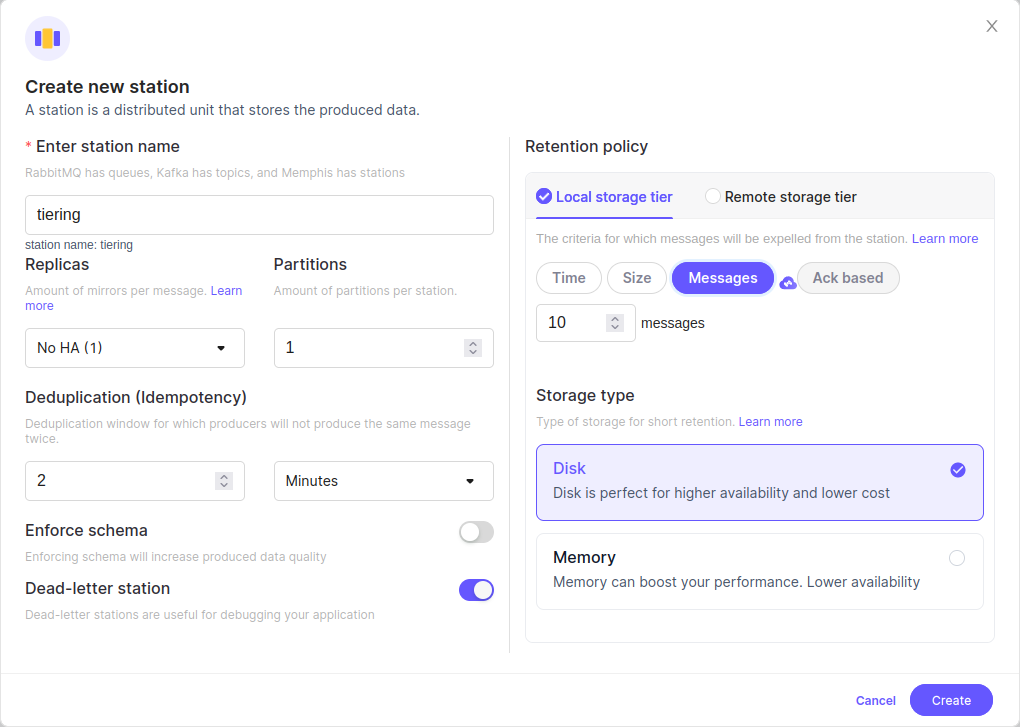
Task: Click the Partitions number stepper arrows
Action: [473, 348]
